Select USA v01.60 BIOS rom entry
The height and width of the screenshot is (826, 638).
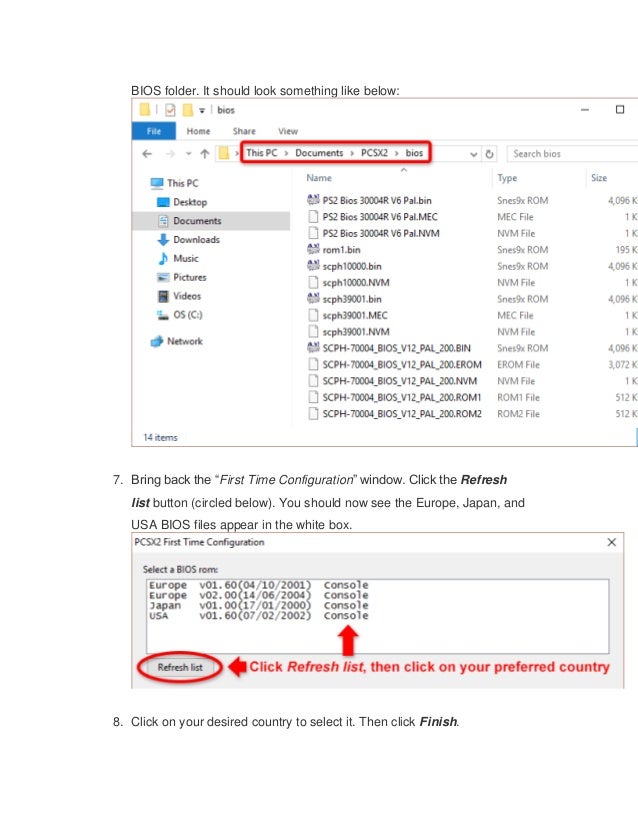tap(259, 615)
